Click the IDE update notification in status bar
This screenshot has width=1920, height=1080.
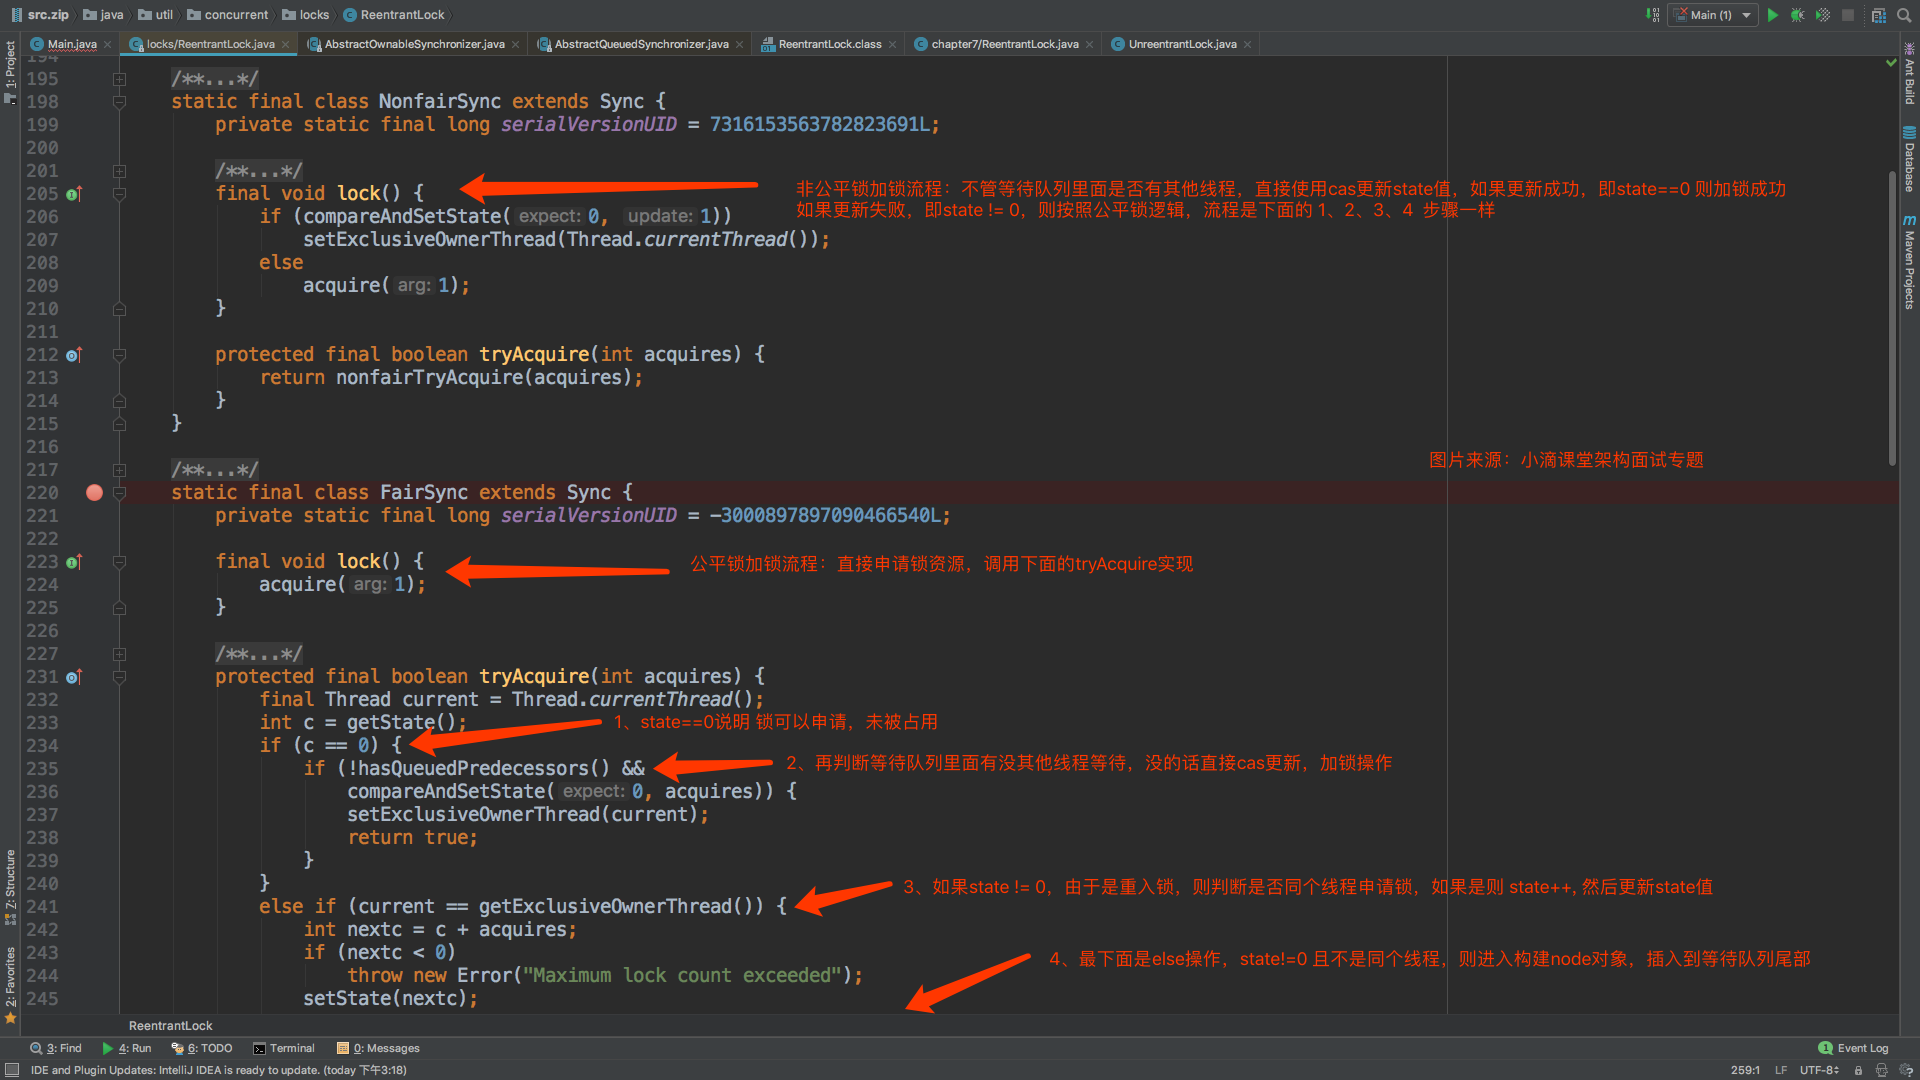click(219, 1070)
